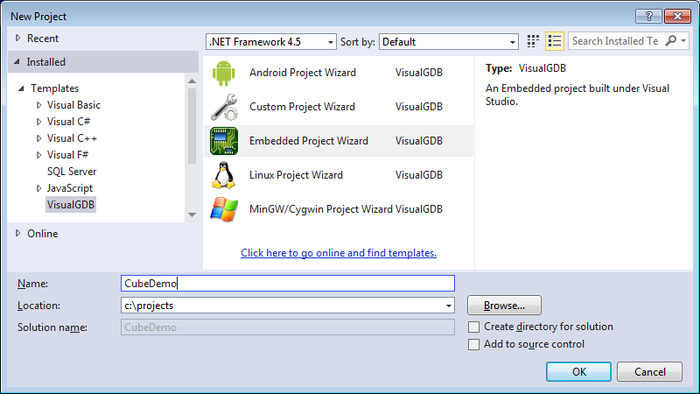Click the Cancel button
The height and width of the screenshot is (394, 700).
[650, 372]
